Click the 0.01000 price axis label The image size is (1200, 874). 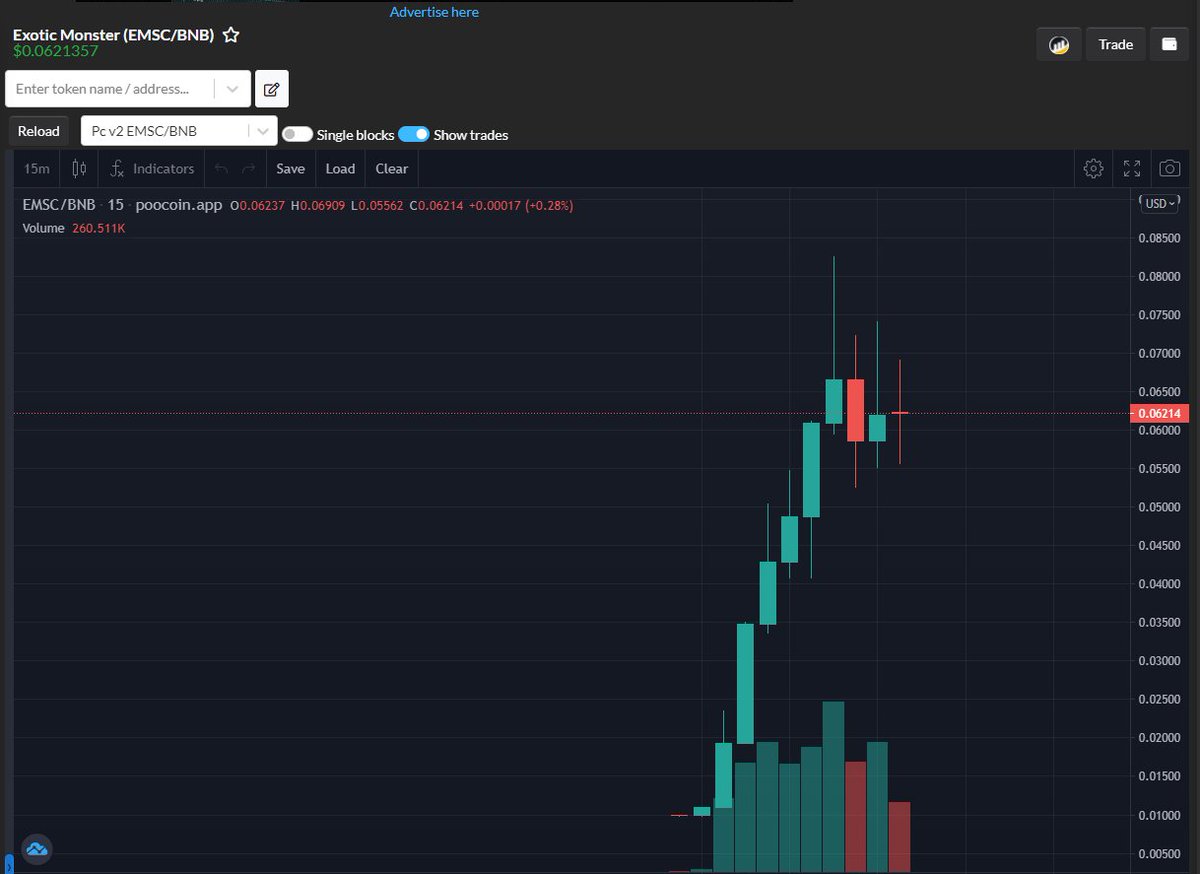(1159, 815)
